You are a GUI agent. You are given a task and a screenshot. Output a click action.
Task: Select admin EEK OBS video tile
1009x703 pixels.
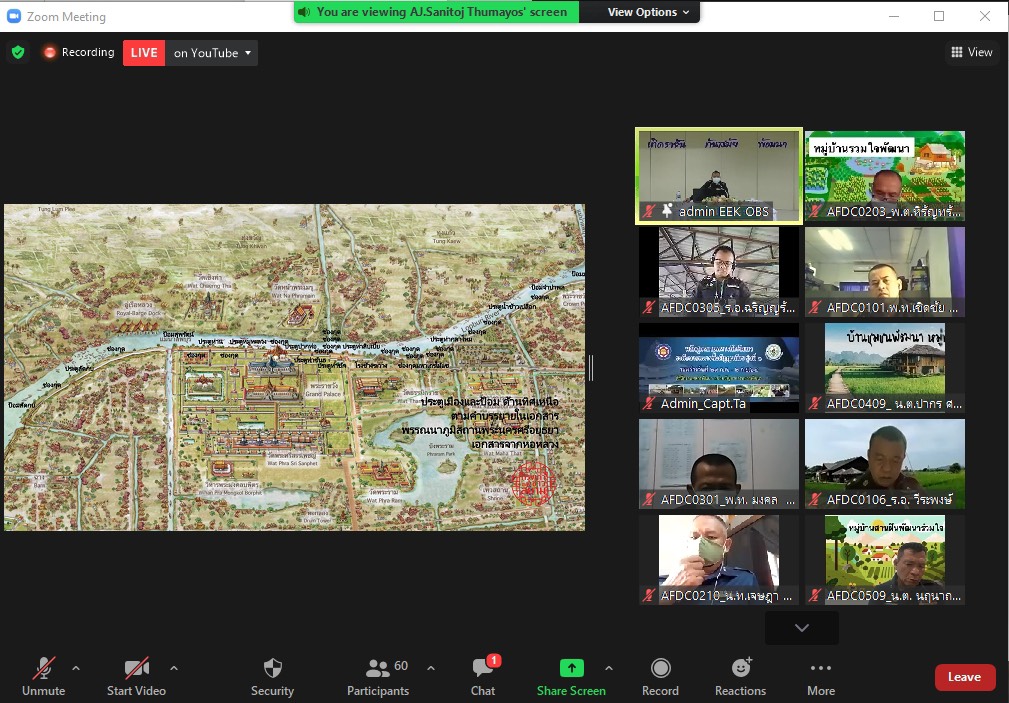point(719,176)
